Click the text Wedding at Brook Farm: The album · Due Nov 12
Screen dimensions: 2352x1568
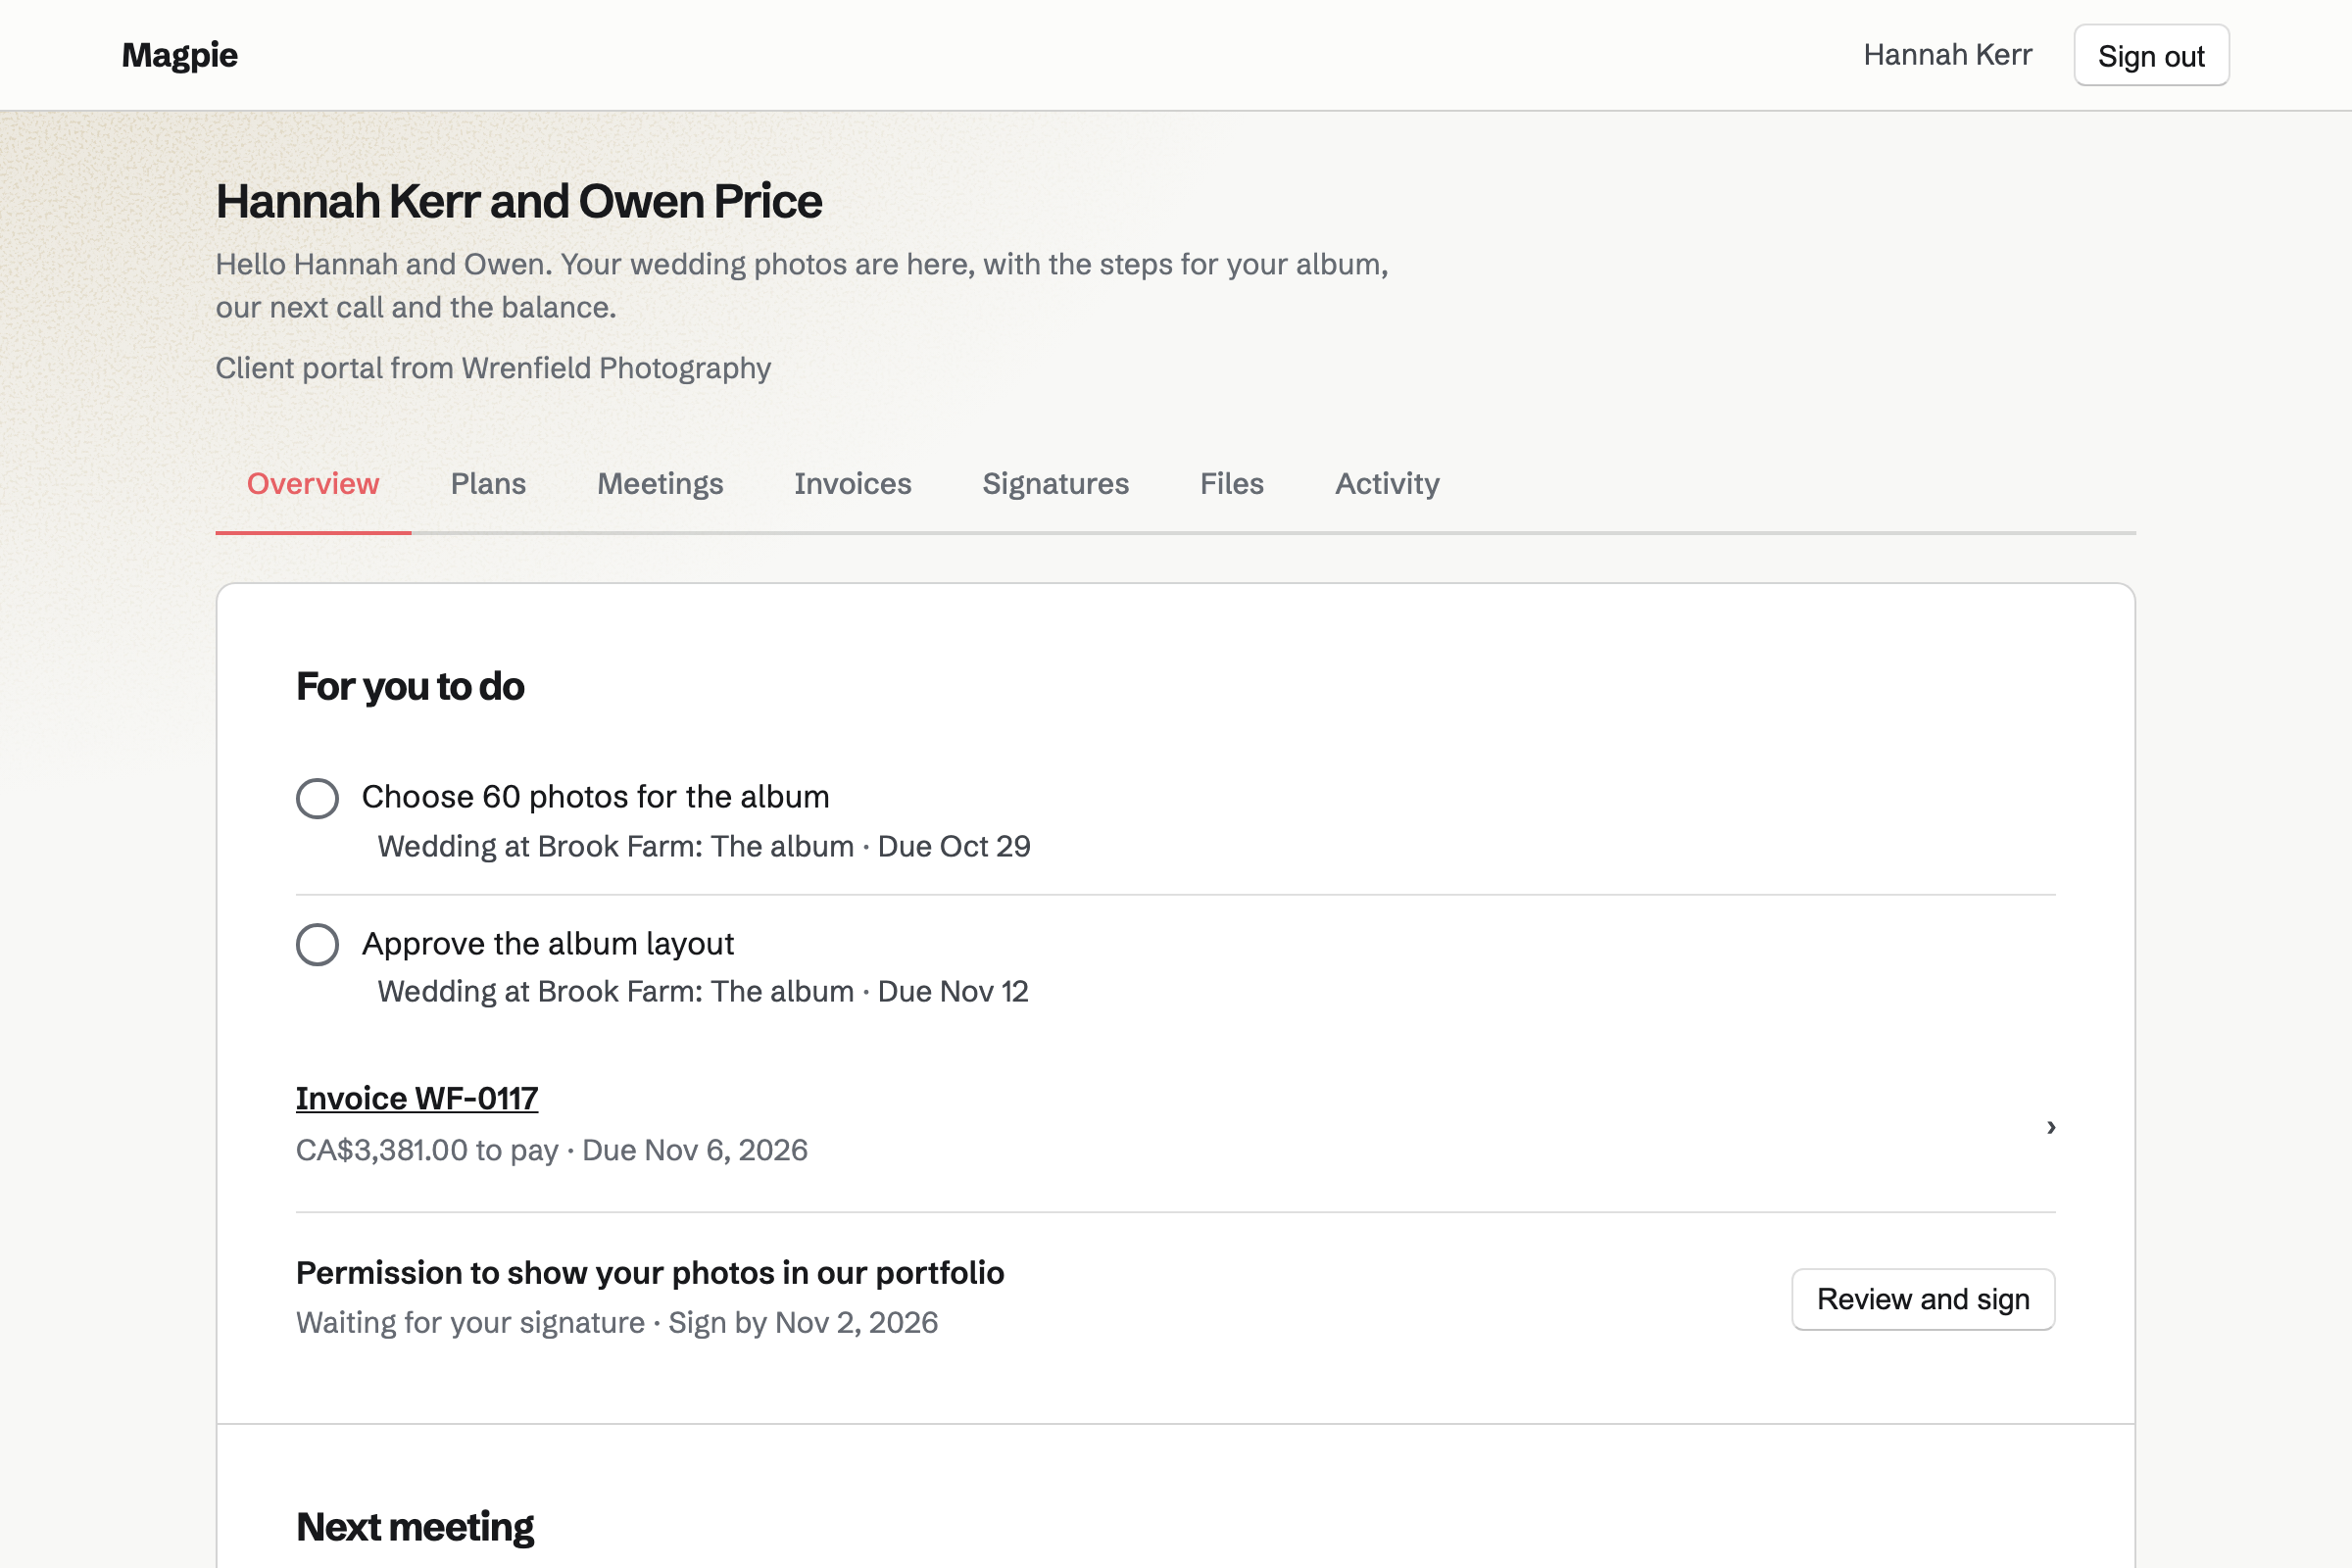click(x=702, y=992)
